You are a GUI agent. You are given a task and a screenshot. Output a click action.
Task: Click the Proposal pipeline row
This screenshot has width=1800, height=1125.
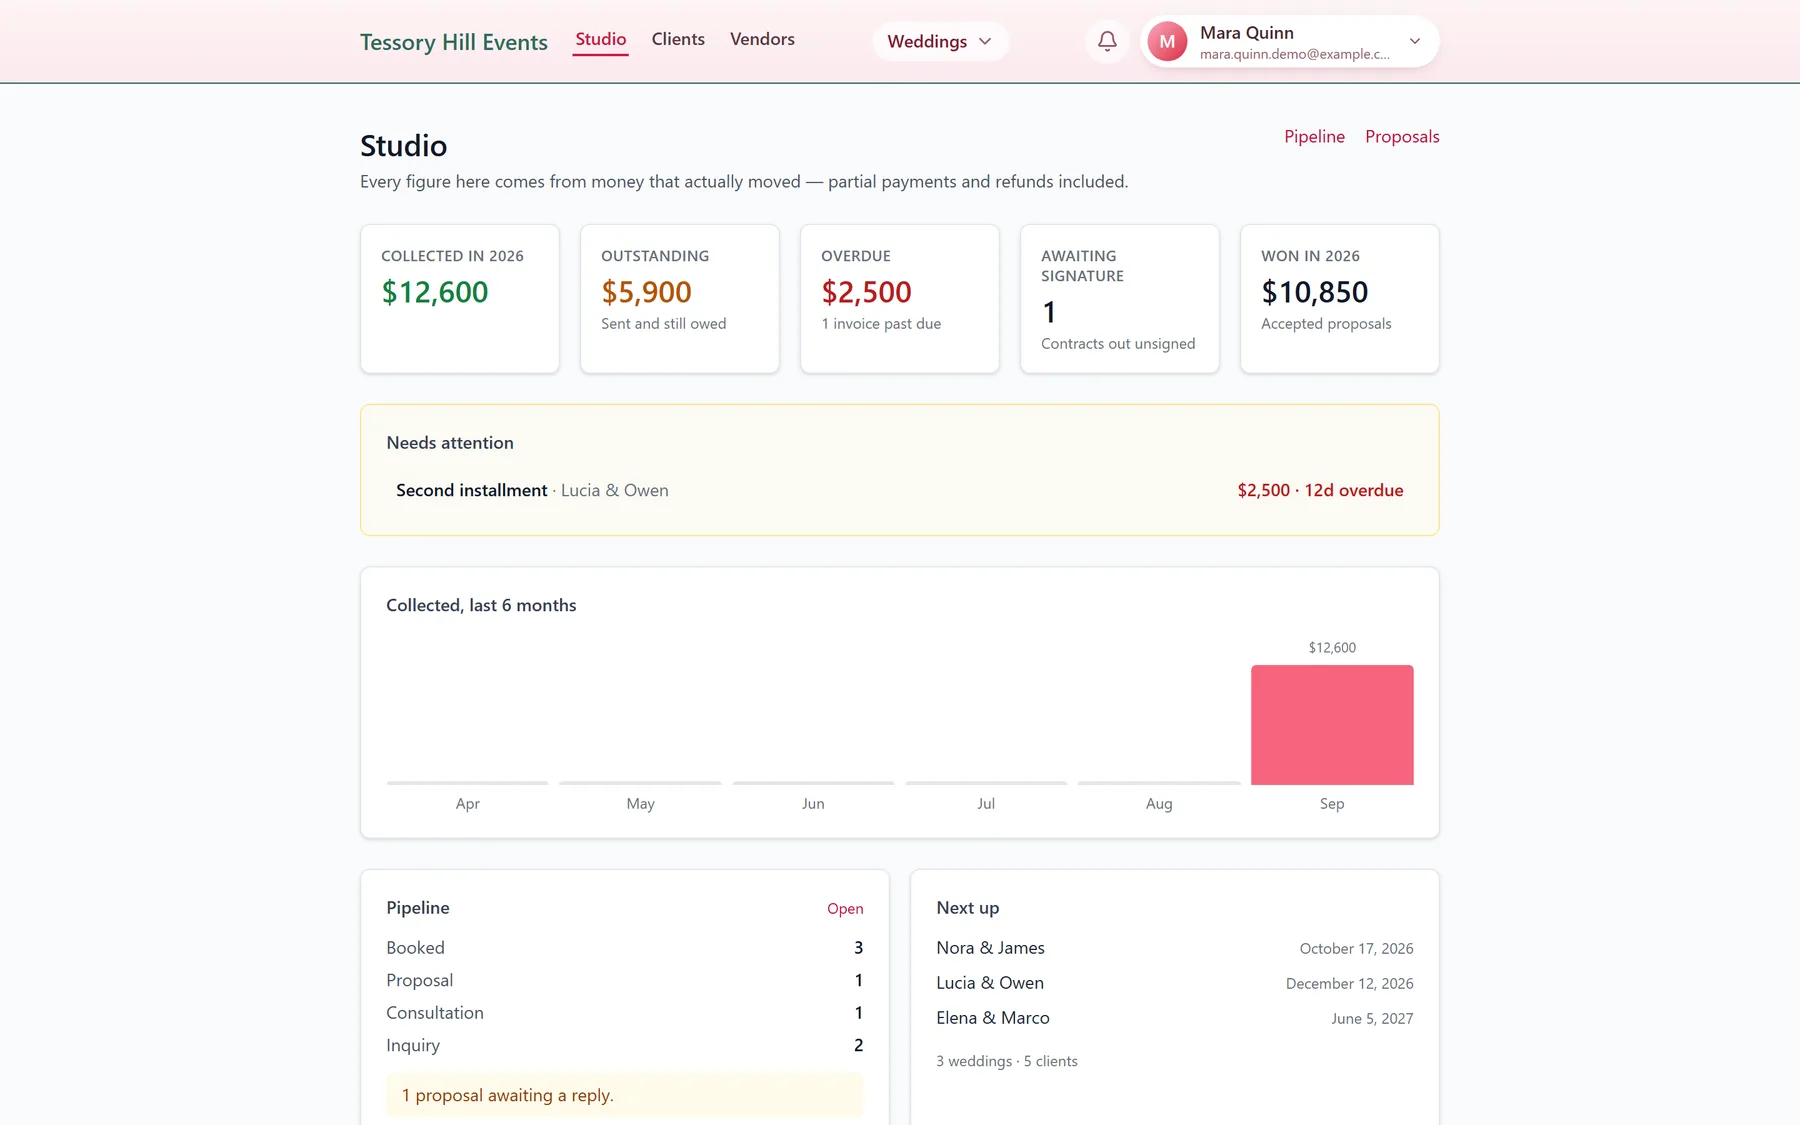625,980
